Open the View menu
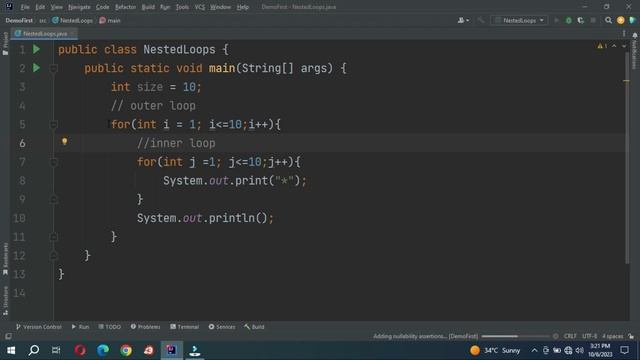640x360 pixels. 56,7
